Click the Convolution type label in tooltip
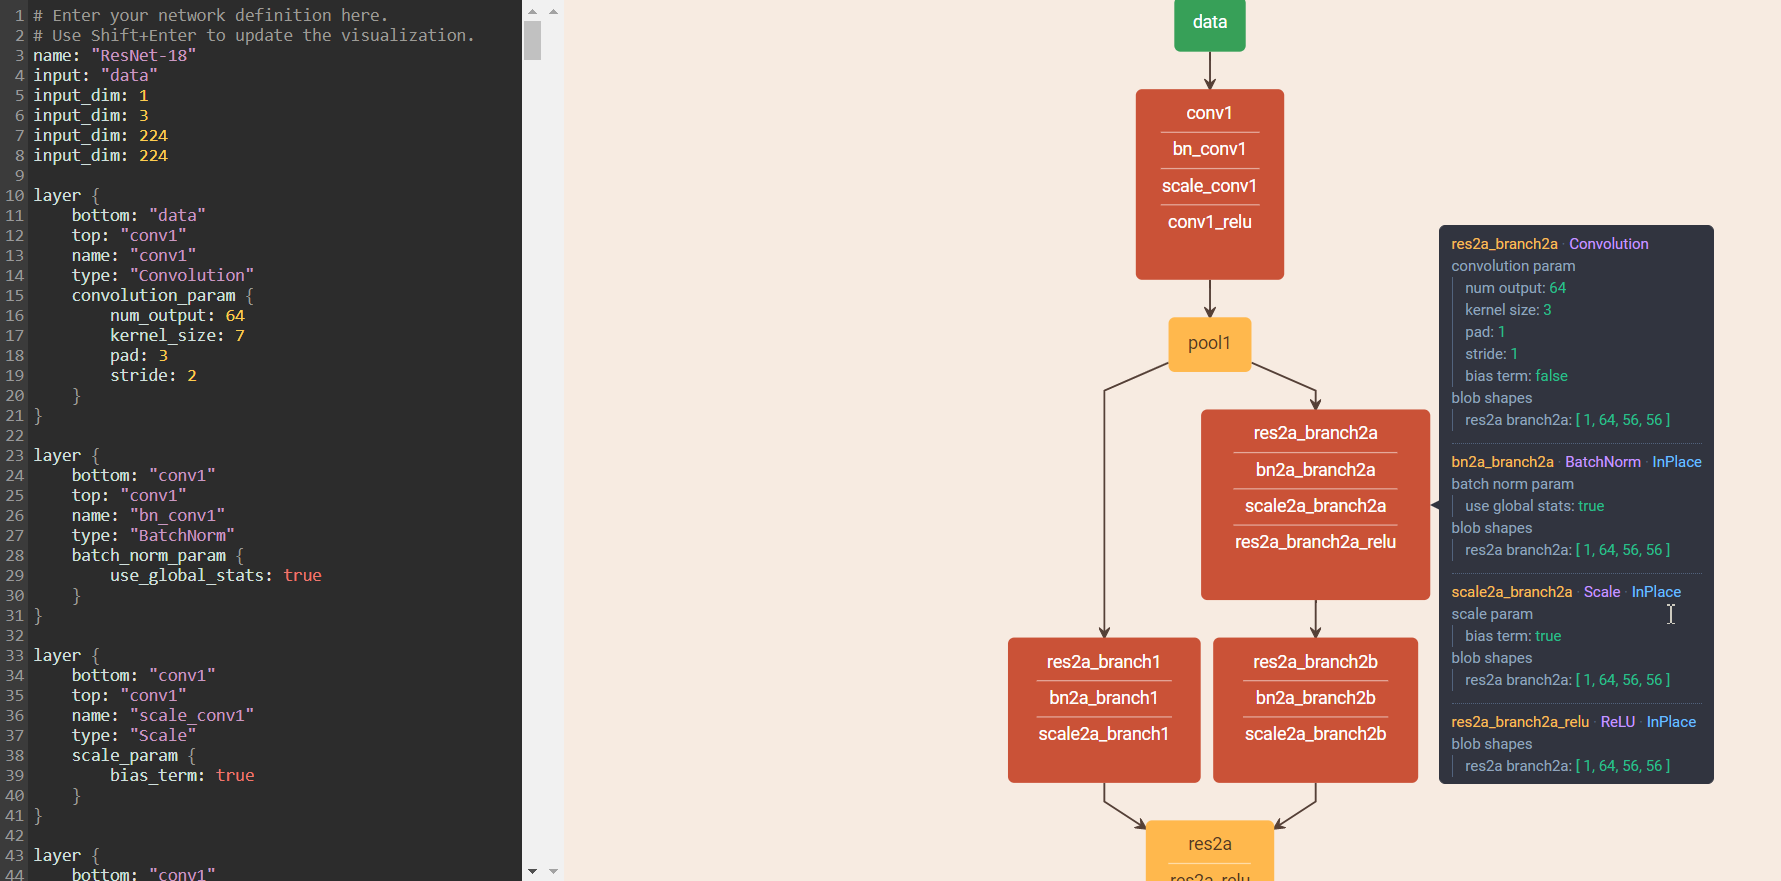Screen dimensions: 1781x881 (1608, 244)
